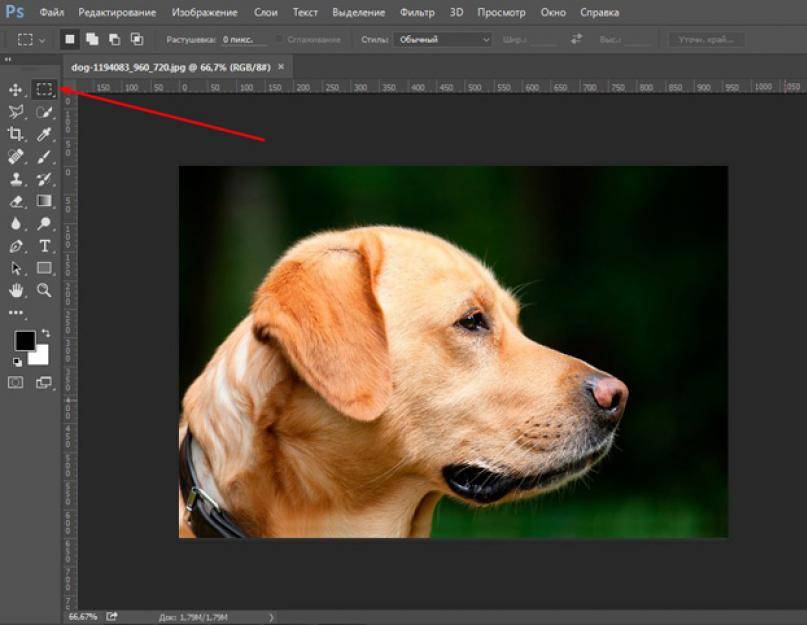This screenshot has width=807, height=625.
Task: Open the 3D menu
Action: click(457, 12)
